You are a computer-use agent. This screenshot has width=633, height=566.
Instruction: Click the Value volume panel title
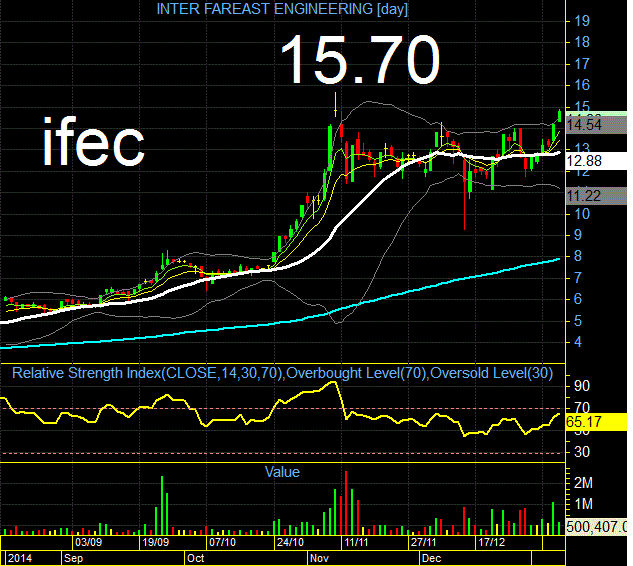(x=282, y=472)
